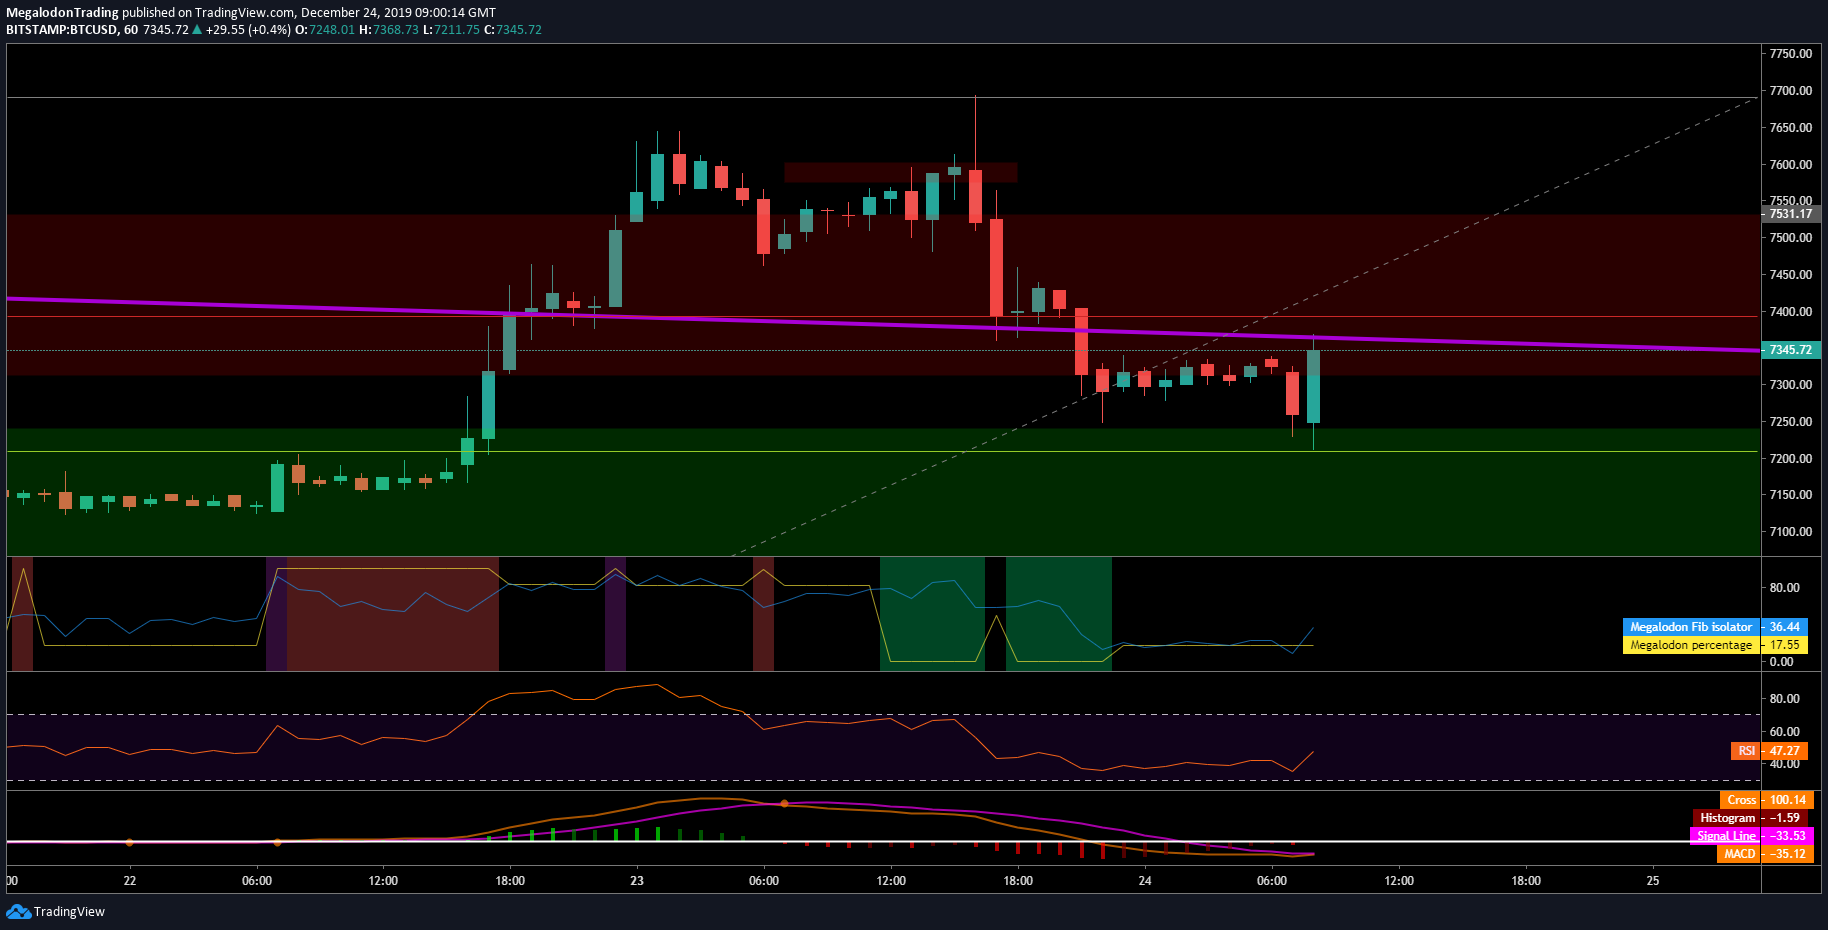
Task: Click the Megalodon percentage label
Action: click(x=1691, y=645)
